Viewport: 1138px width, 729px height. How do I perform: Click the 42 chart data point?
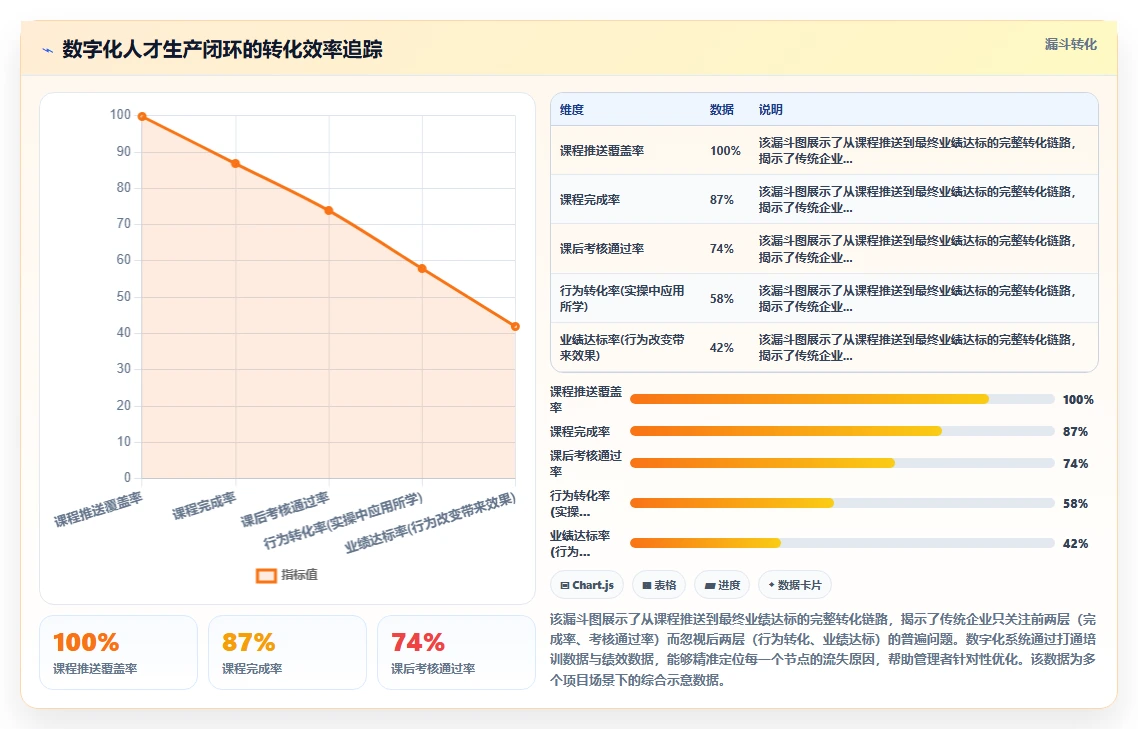tap(515, 327)
